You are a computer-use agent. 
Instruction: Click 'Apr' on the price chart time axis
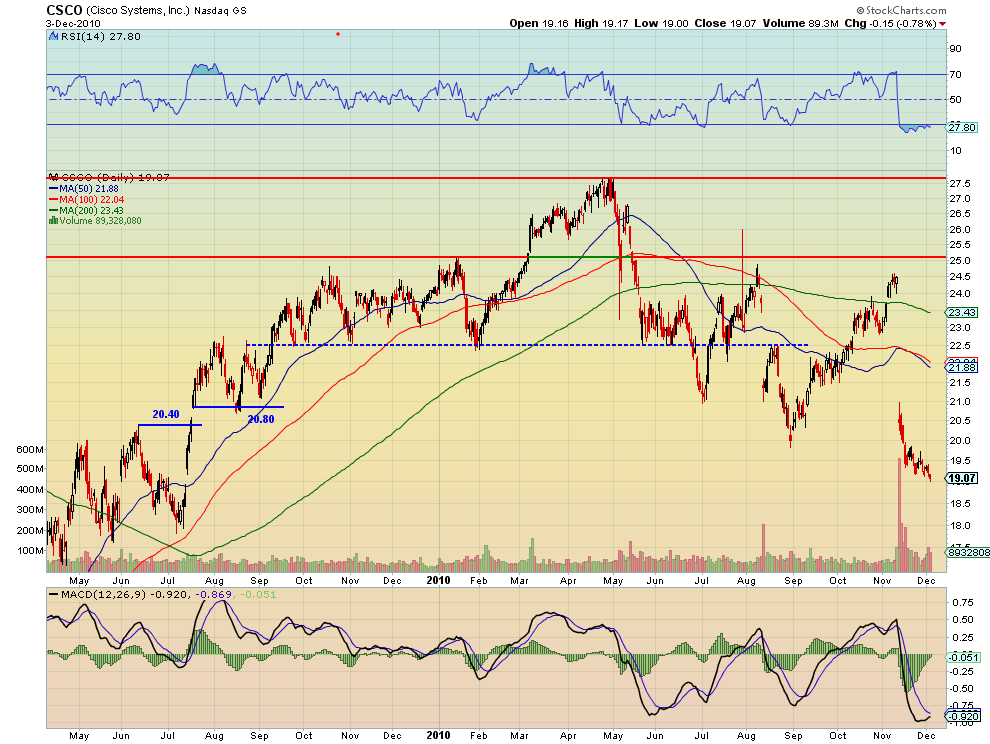coord(568,580)
